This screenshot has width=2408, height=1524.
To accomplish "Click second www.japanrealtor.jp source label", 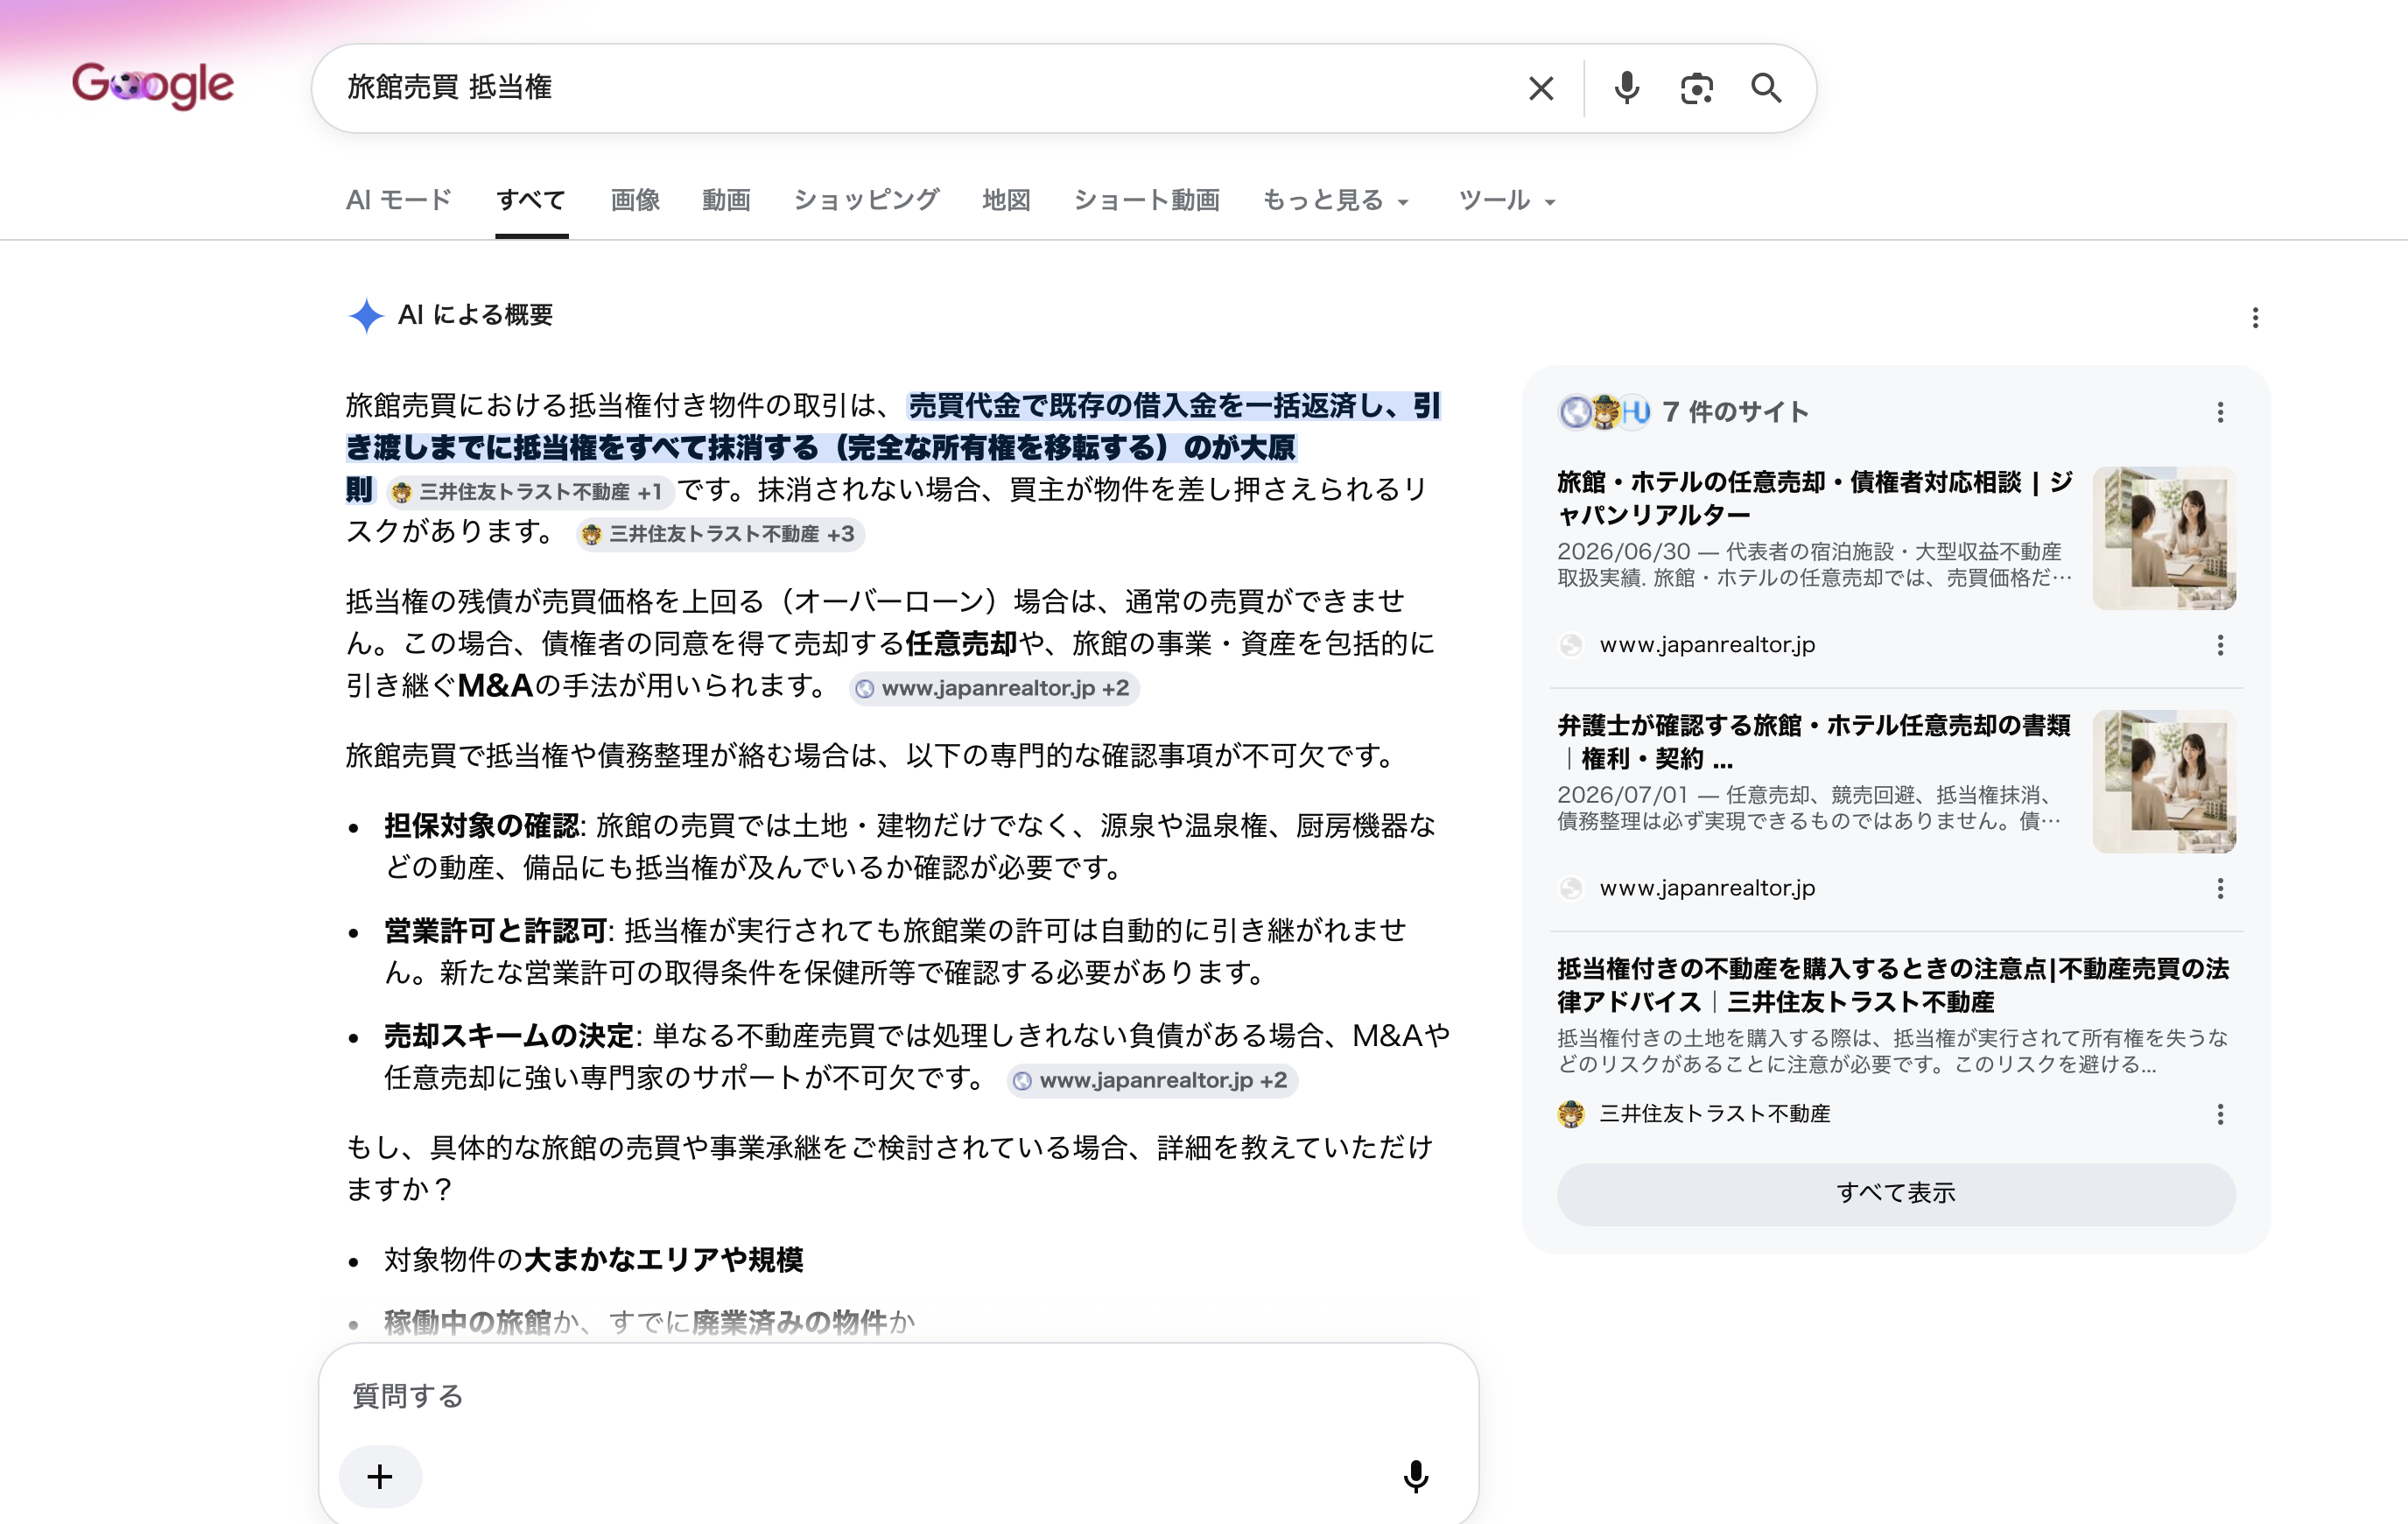I will point(1707,888).
